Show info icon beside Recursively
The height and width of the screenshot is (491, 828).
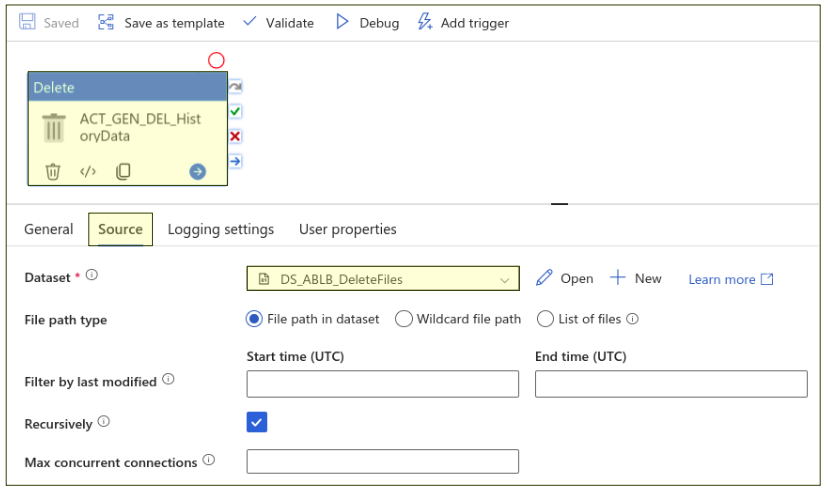pyautogui.click(x=104, y=421)
